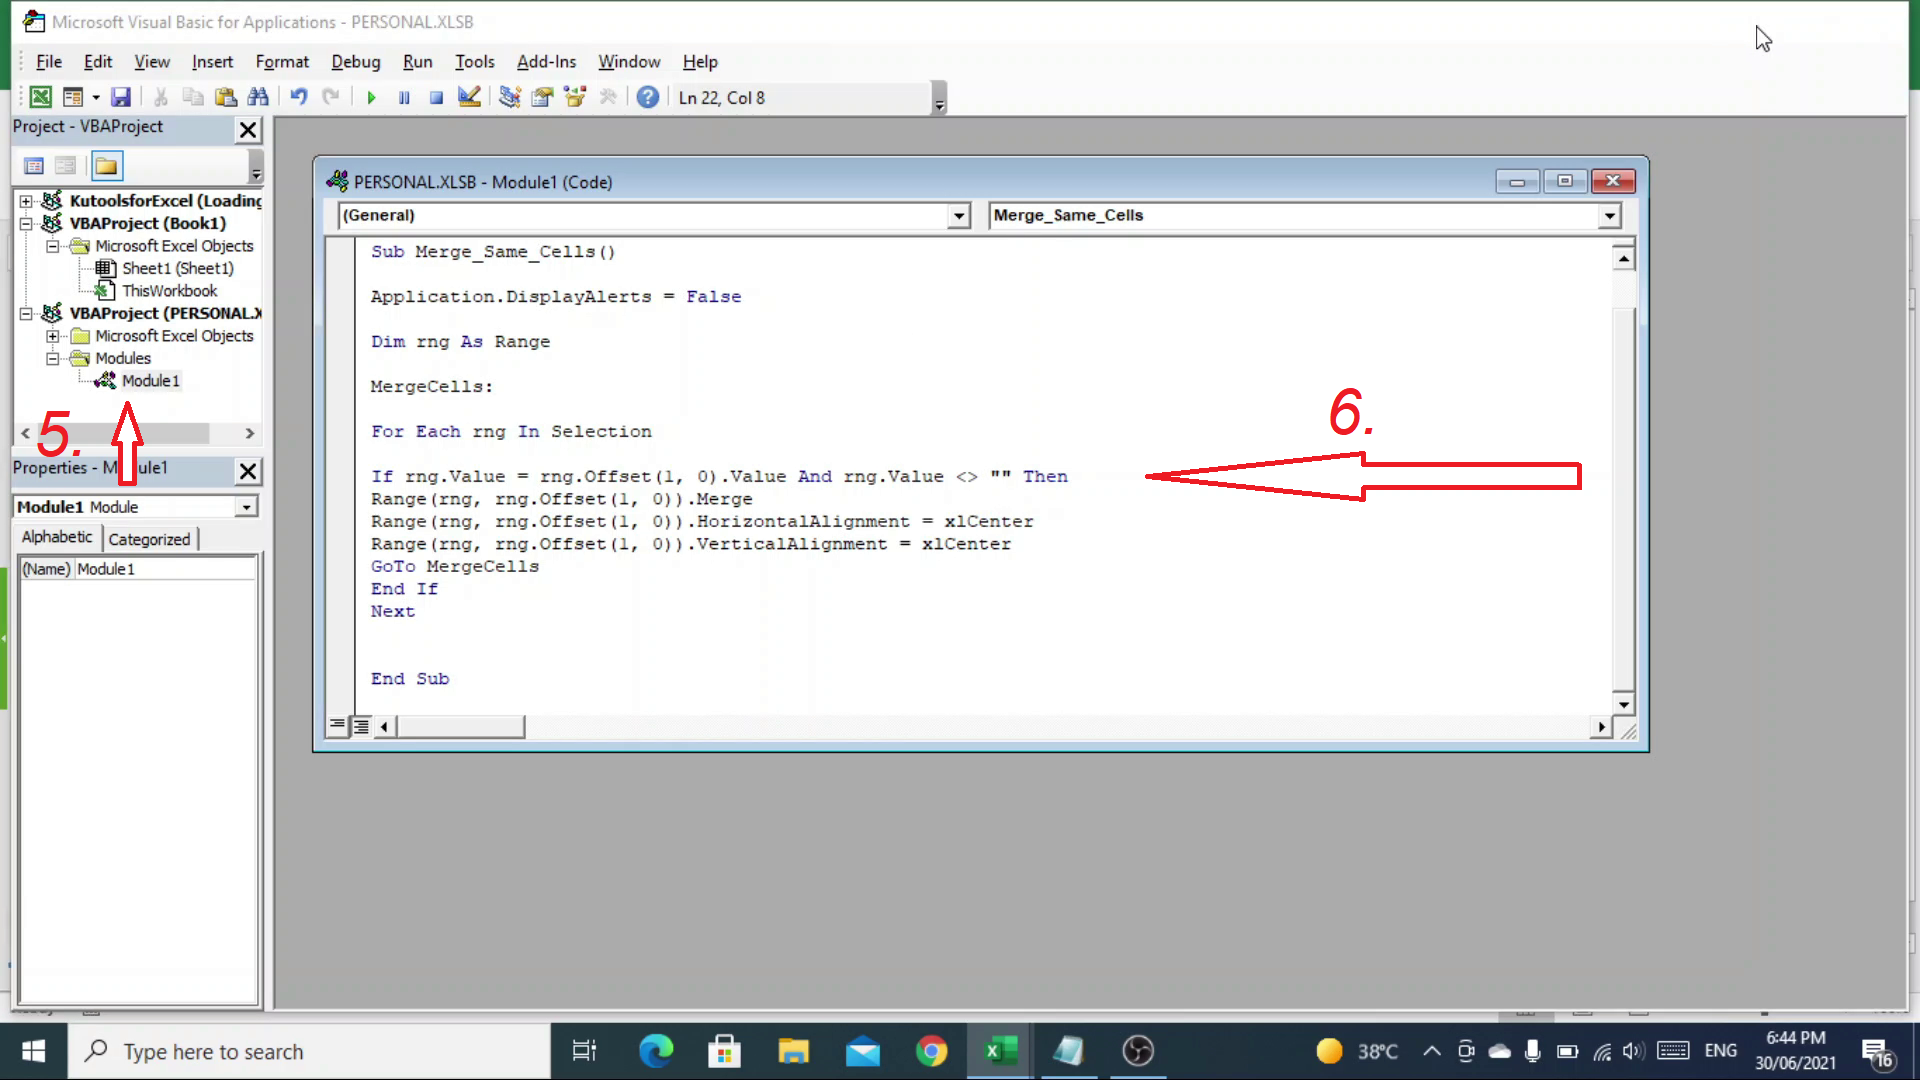Screen dimensions: 1920x1080
Task: Open the Module1 dropdown in Properties
Action: (245, 506)
